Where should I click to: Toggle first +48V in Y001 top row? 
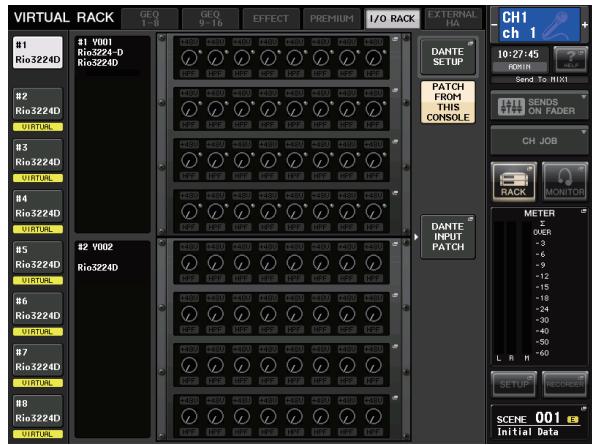point(189,42)
